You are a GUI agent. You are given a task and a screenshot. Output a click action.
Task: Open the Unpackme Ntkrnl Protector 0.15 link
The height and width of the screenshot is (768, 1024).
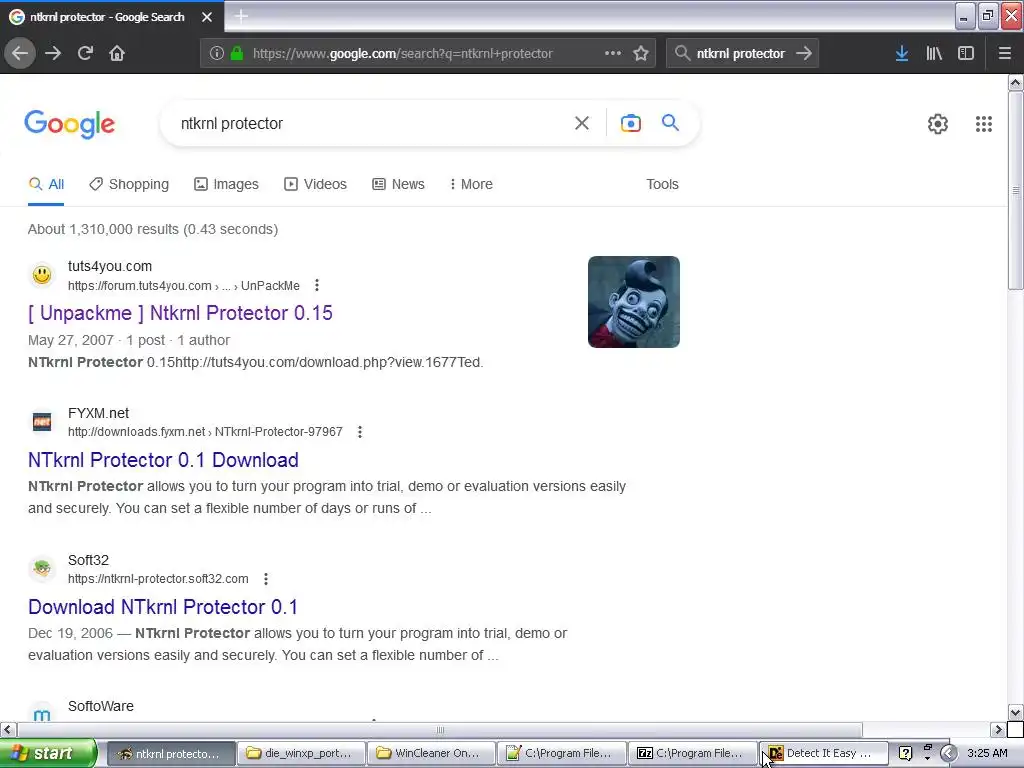pyautogui.click(x=180, y=313)
